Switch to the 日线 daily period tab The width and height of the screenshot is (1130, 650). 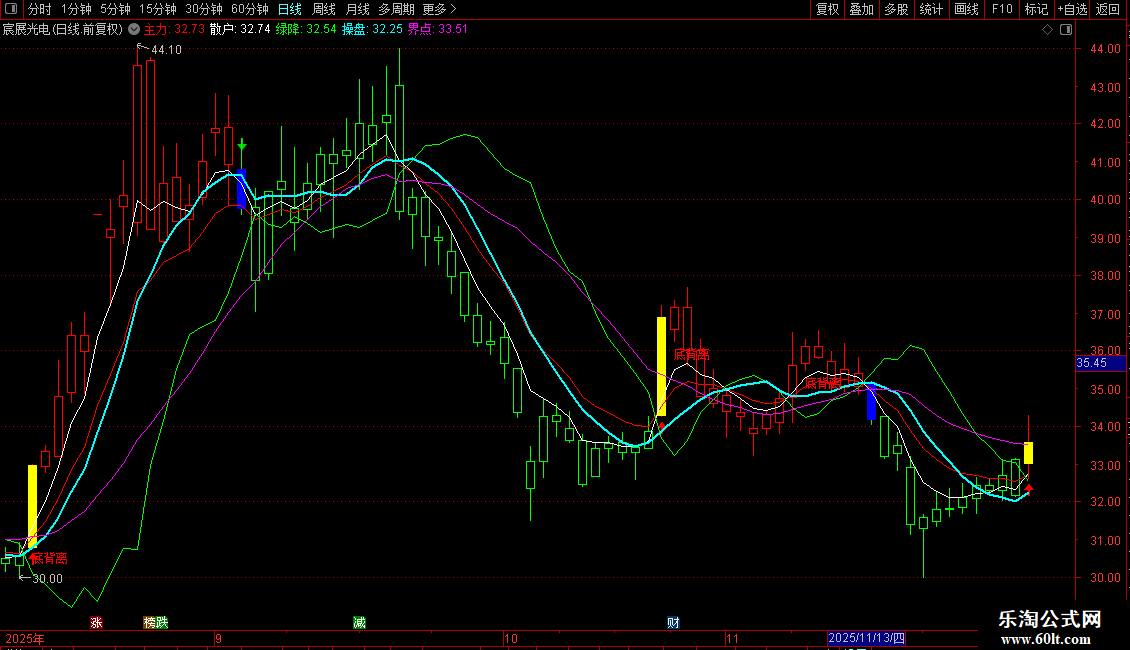click(290, 9)
